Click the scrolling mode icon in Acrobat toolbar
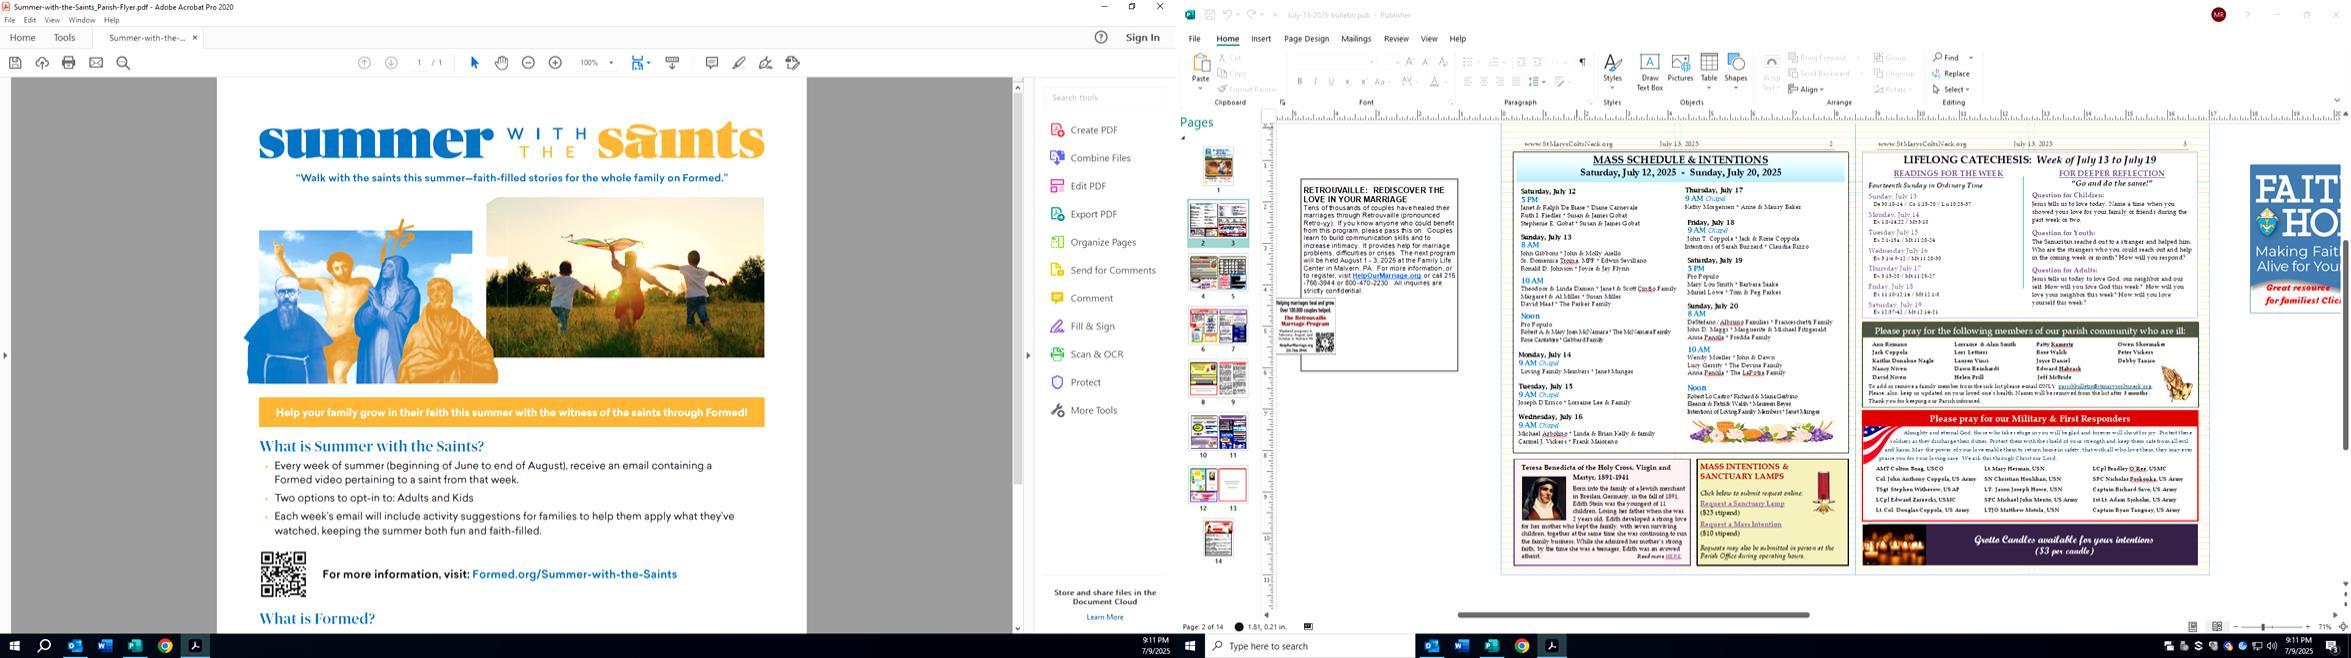Viewport: 2351px width, 658px height. (x=672, y=63)
